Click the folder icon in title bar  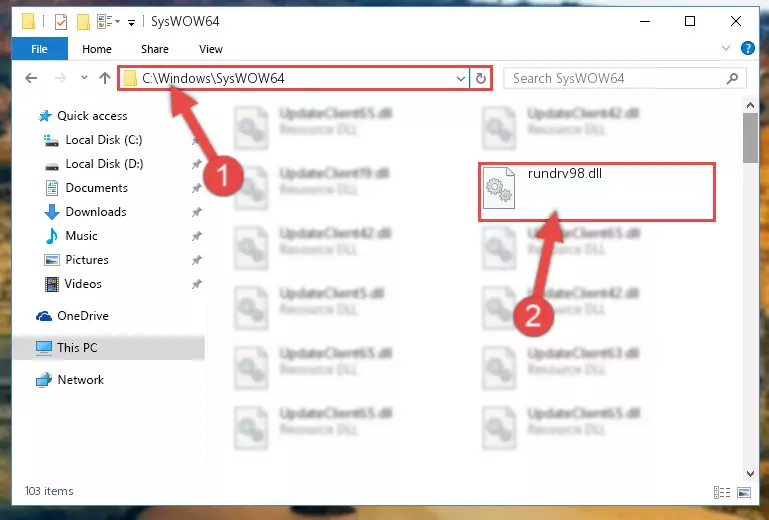coord(28,22)
